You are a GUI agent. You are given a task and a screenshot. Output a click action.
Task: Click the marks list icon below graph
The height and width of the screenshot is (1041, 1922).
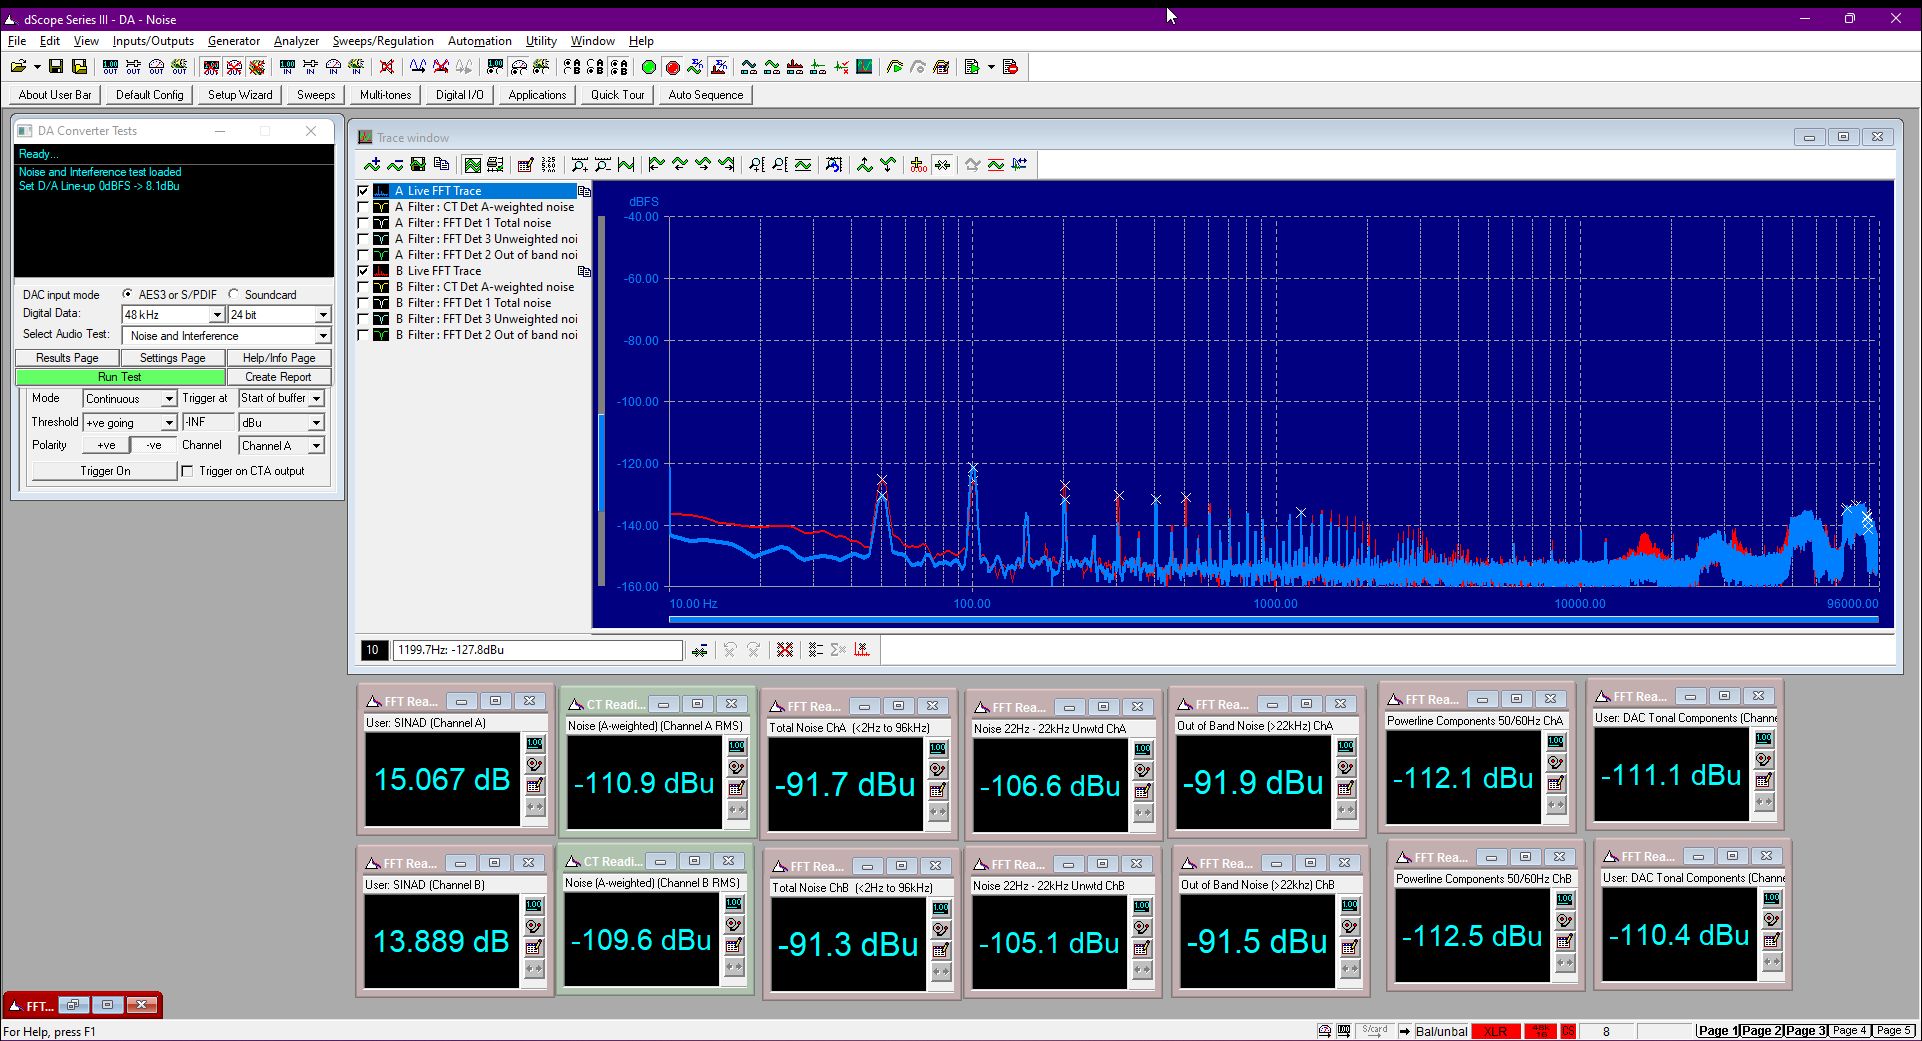(x=815, y=650)
